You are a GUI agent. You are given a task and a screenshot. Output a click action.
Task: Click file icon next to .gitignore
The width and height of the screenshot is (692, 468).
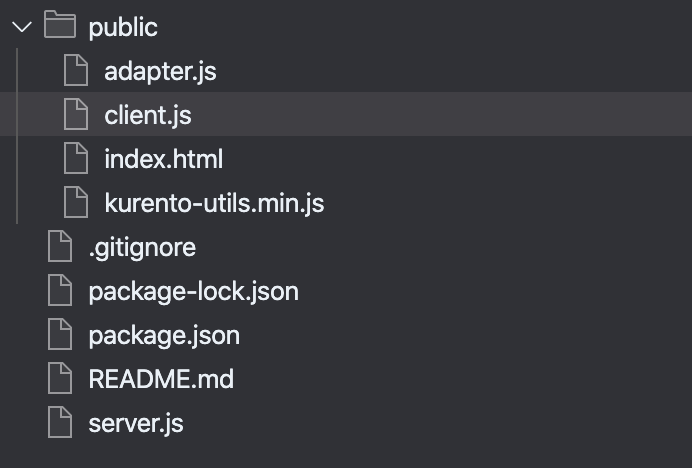pos(60,246)
